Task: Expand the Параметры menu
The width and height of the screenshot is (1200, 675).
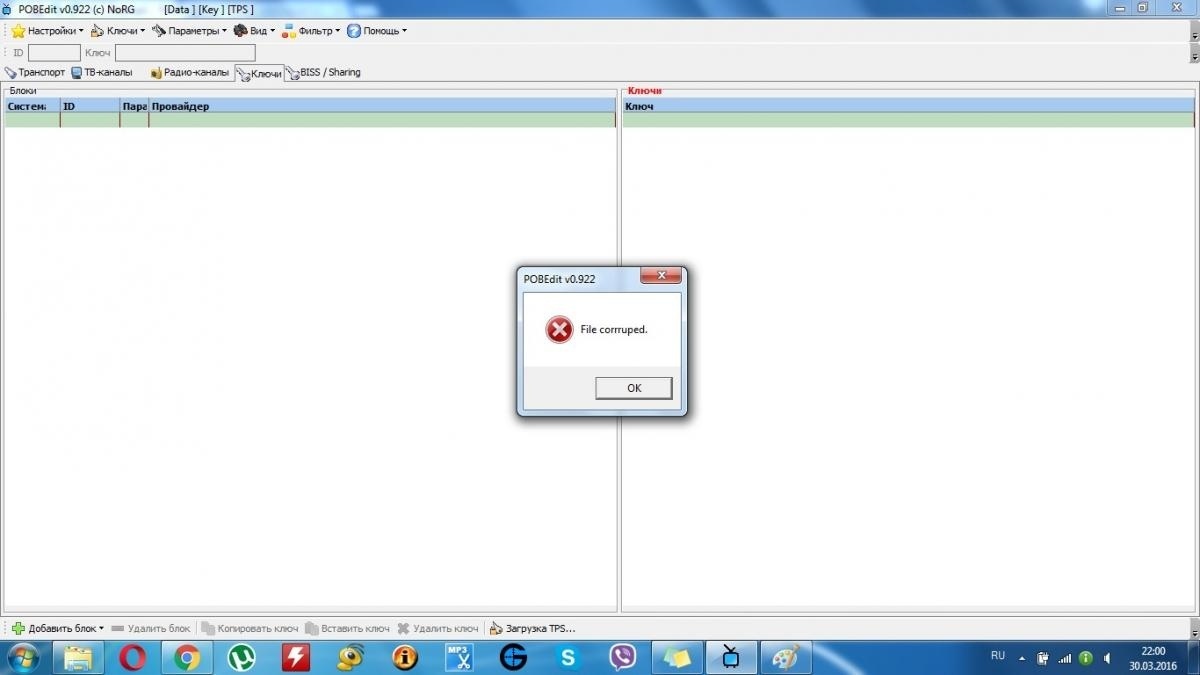Action: click(190, 31)
